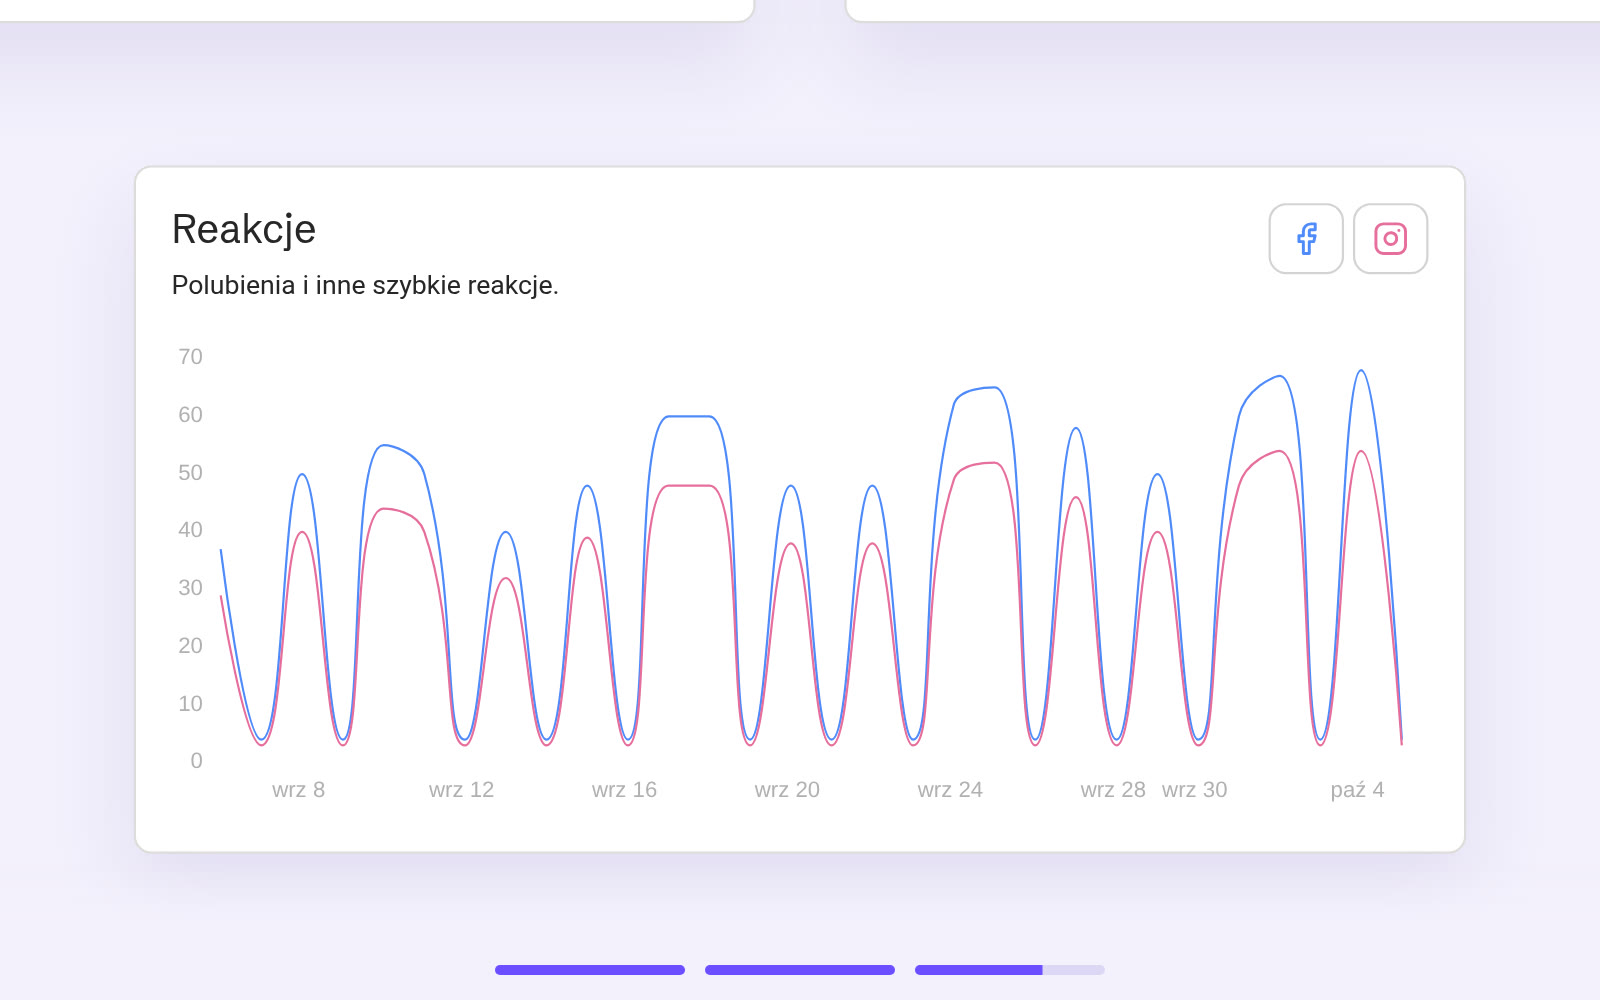Click the 'Polubienia i inne szybkie reakcje.' subtitle
Screen dimensions: 1600x1000
365,286
